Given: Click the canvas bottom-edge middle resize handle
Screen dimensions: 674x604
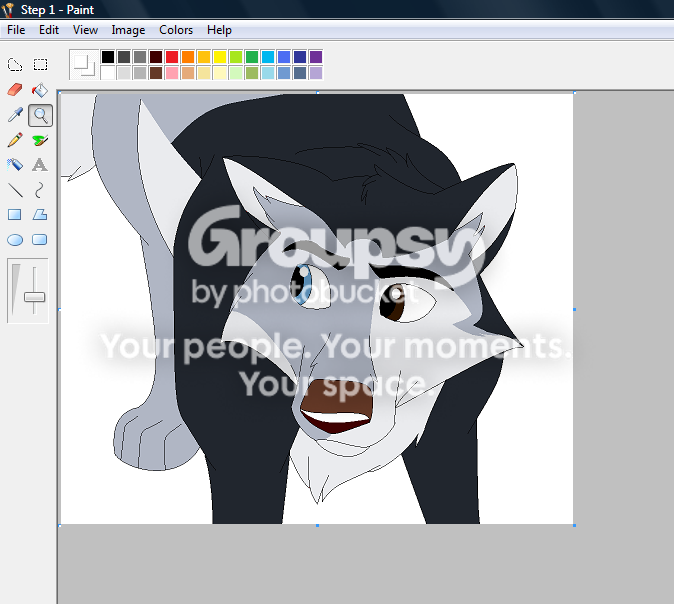Looking at the screenshot, I should point(317,525).
